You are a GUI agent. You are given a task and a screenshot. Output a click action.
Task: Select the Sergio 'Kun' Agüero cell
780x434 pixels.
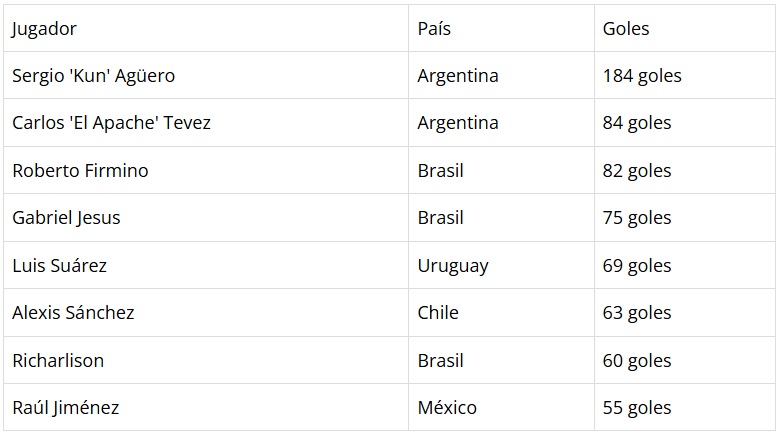tap(93, 76)
